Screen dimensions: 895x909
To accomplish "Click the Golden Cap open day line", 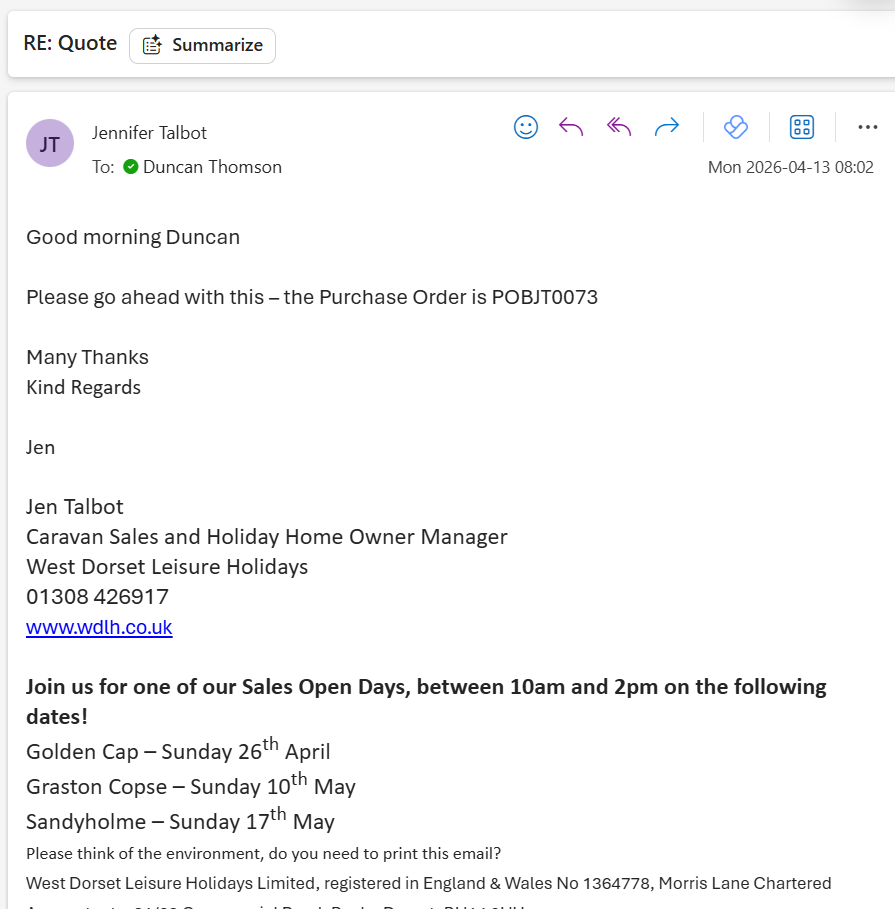I will [178, 751].
